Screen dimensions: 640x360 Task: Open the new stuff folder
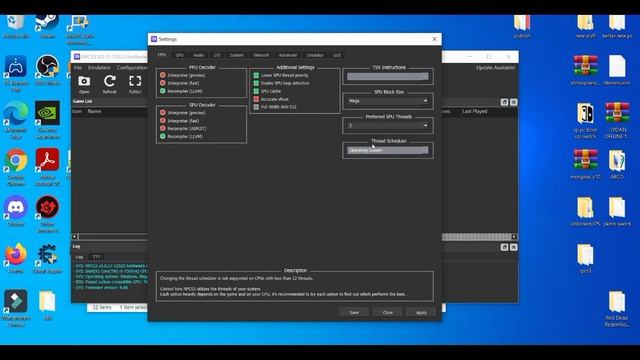click(x=585, y=27)
